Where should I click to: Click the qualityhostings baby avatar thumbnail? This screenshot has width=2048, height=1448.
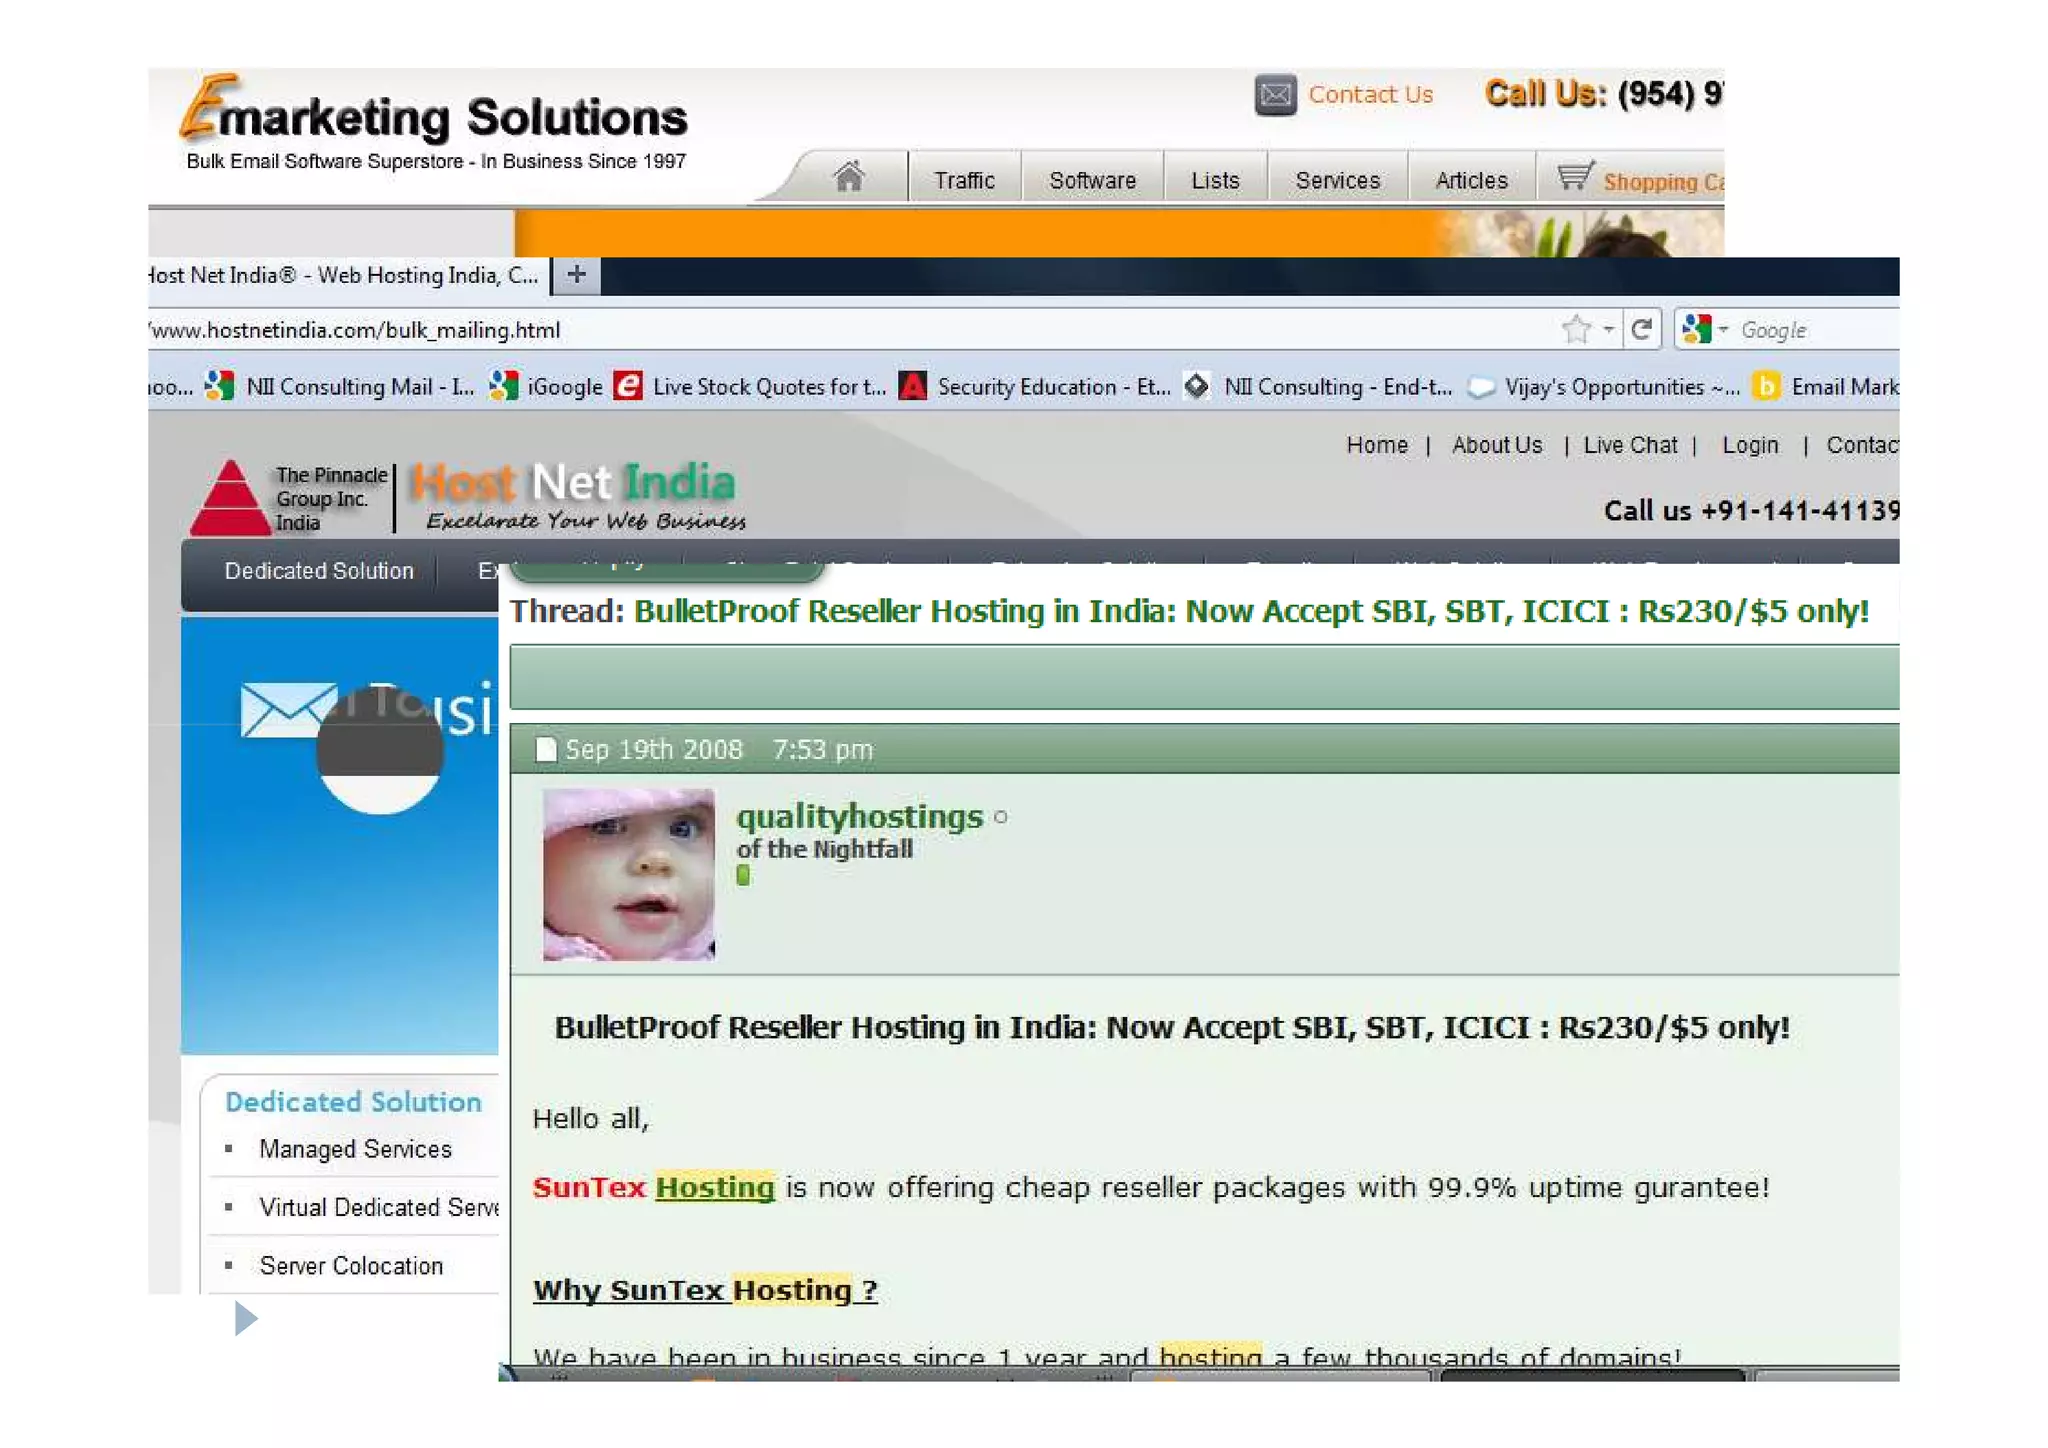(628, 874)
